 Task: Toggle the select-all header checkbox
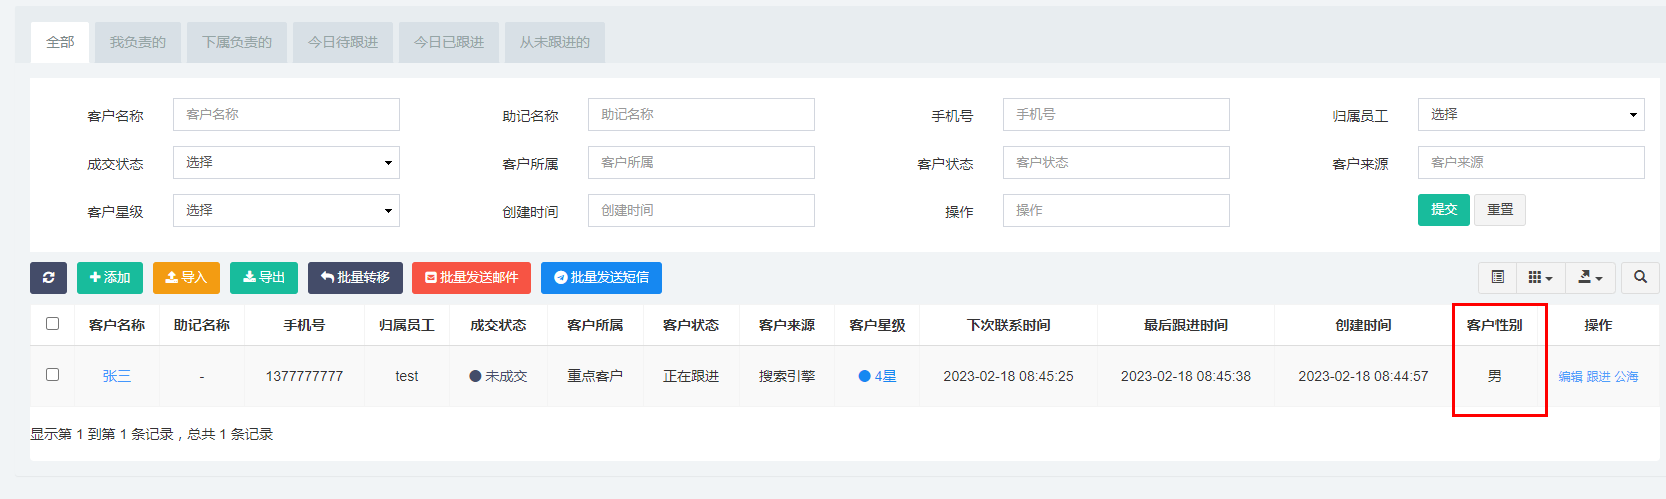point(52,323)
